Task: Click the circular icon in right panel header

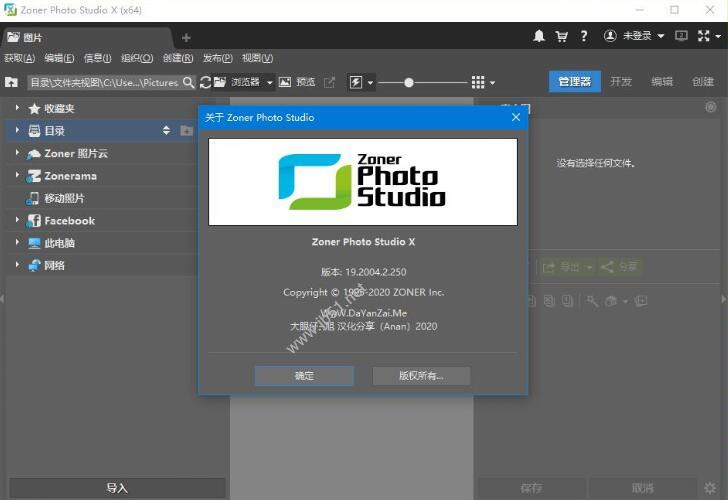Action: (x=710, y=107)
